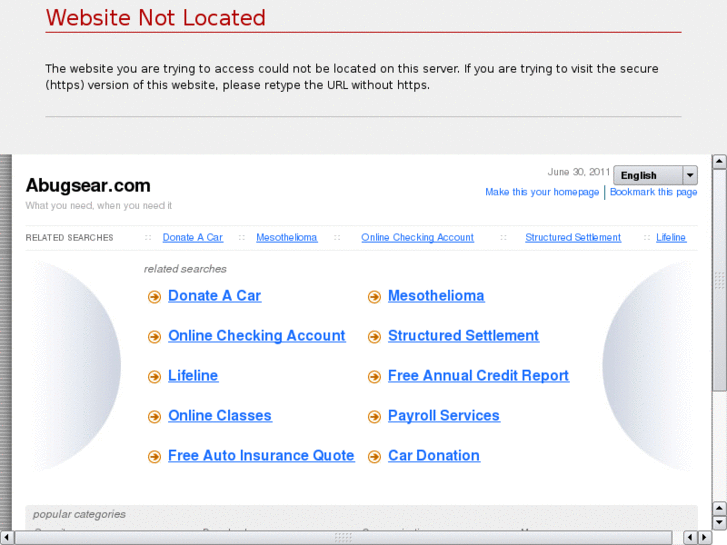Click the horizontal scrollbar right arrow at far right
The image size is (727, 545).
pos(705,537)
